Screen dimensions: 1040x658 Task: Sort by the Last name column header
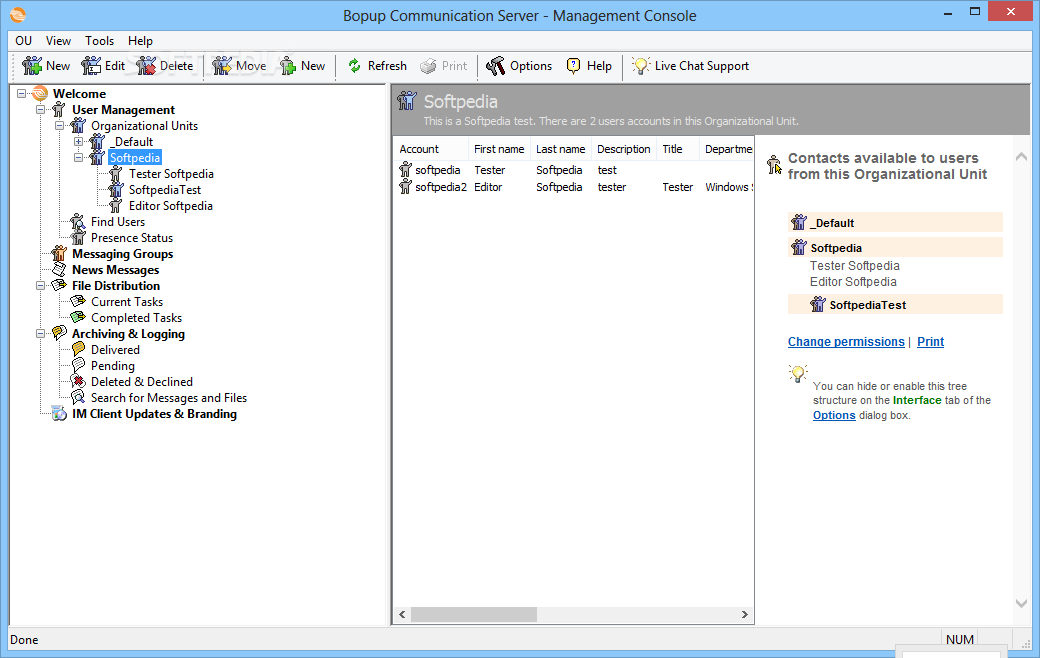pyautogui.click(x=560, y=149)
